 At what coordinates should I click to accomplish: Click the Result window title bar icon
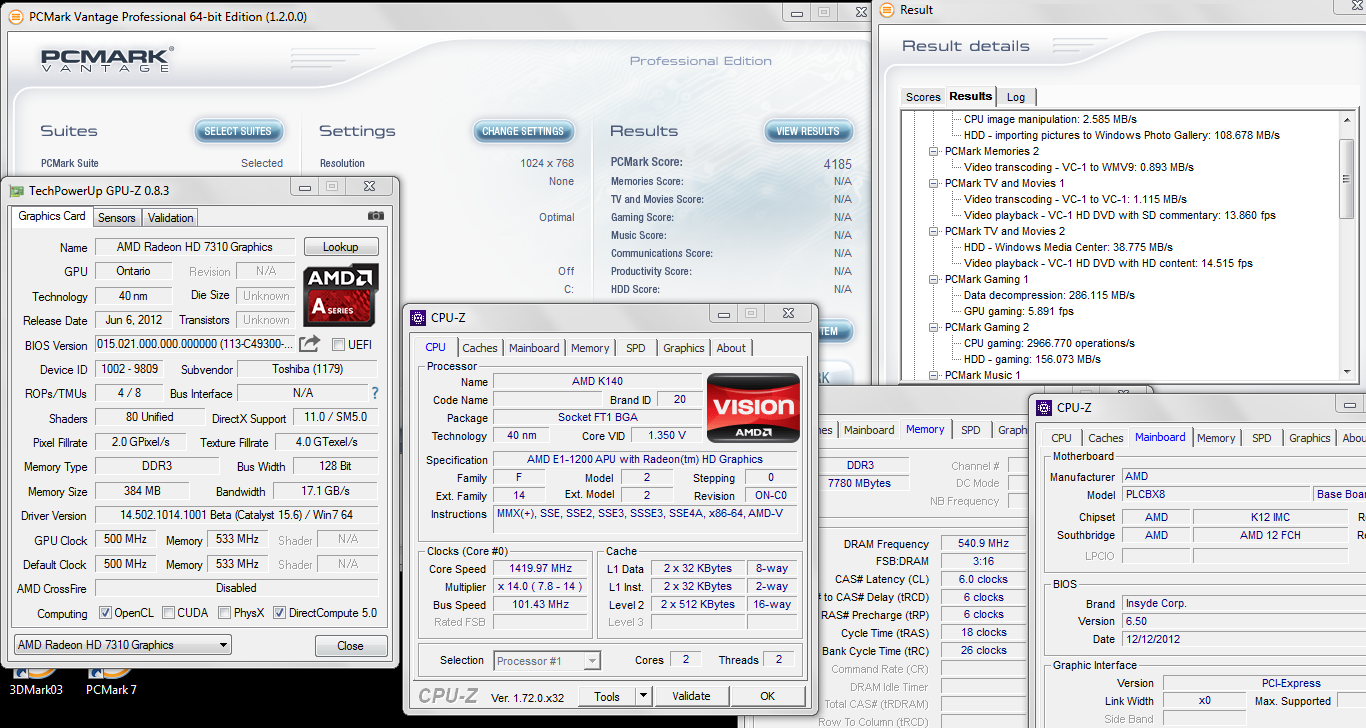click(888, 10)
